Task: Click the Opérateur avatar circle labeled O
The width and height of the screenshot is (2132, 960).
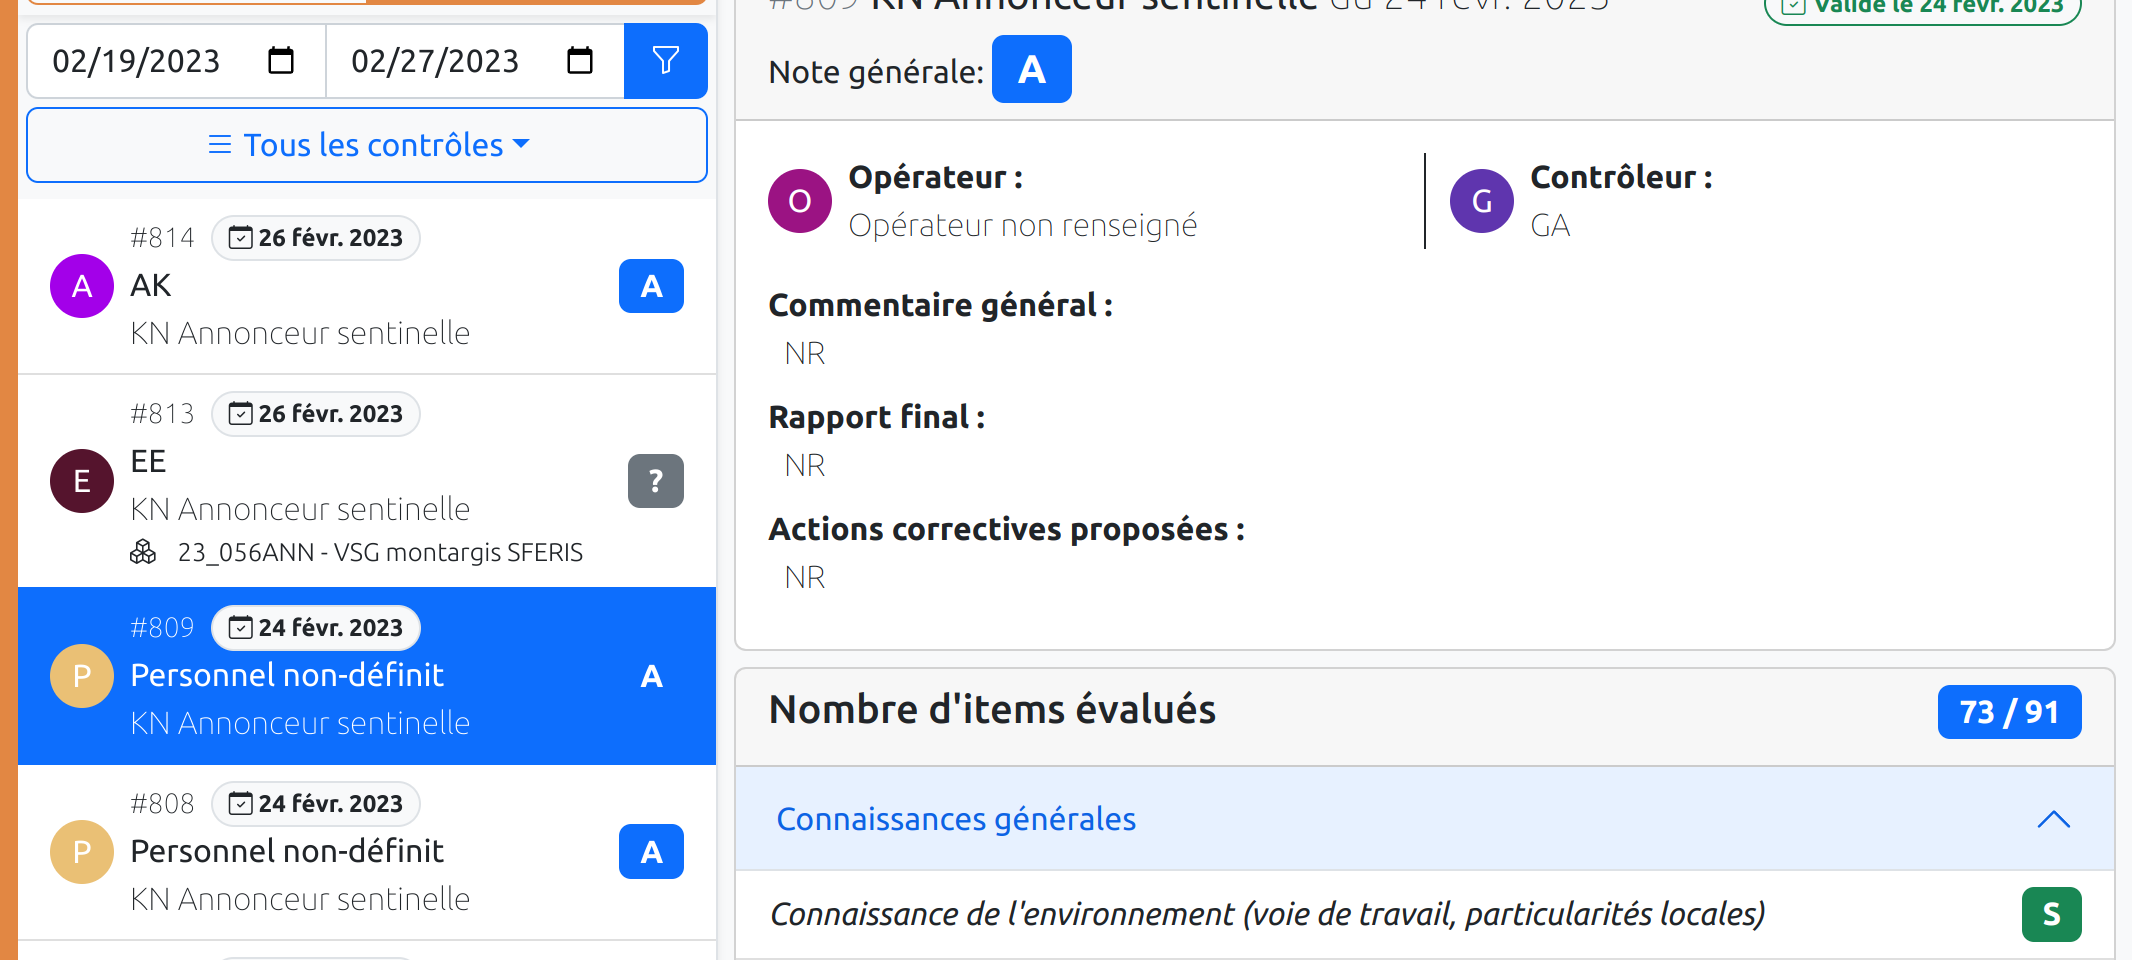Action: pos(798,201)
